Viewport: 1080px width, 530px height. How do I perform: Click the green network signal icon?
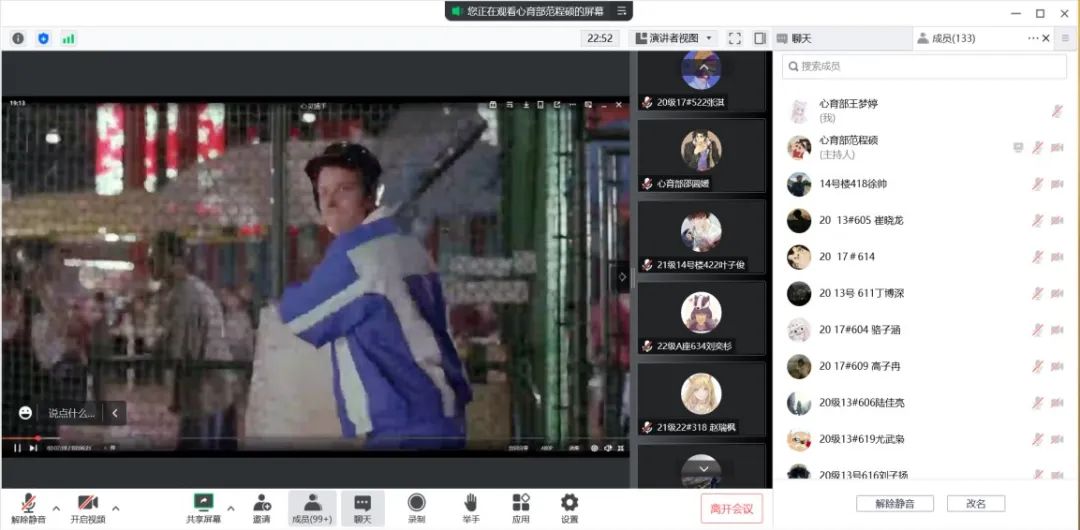(68, 38)
